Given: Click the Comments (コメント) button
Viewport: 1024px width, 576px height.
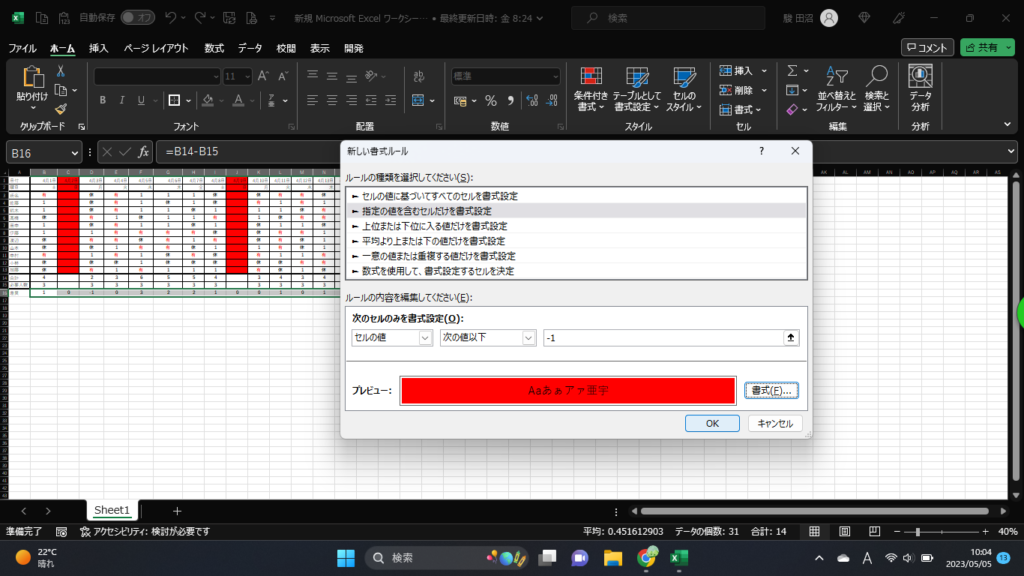Looking at the screenshot, I should click(927, 48).
